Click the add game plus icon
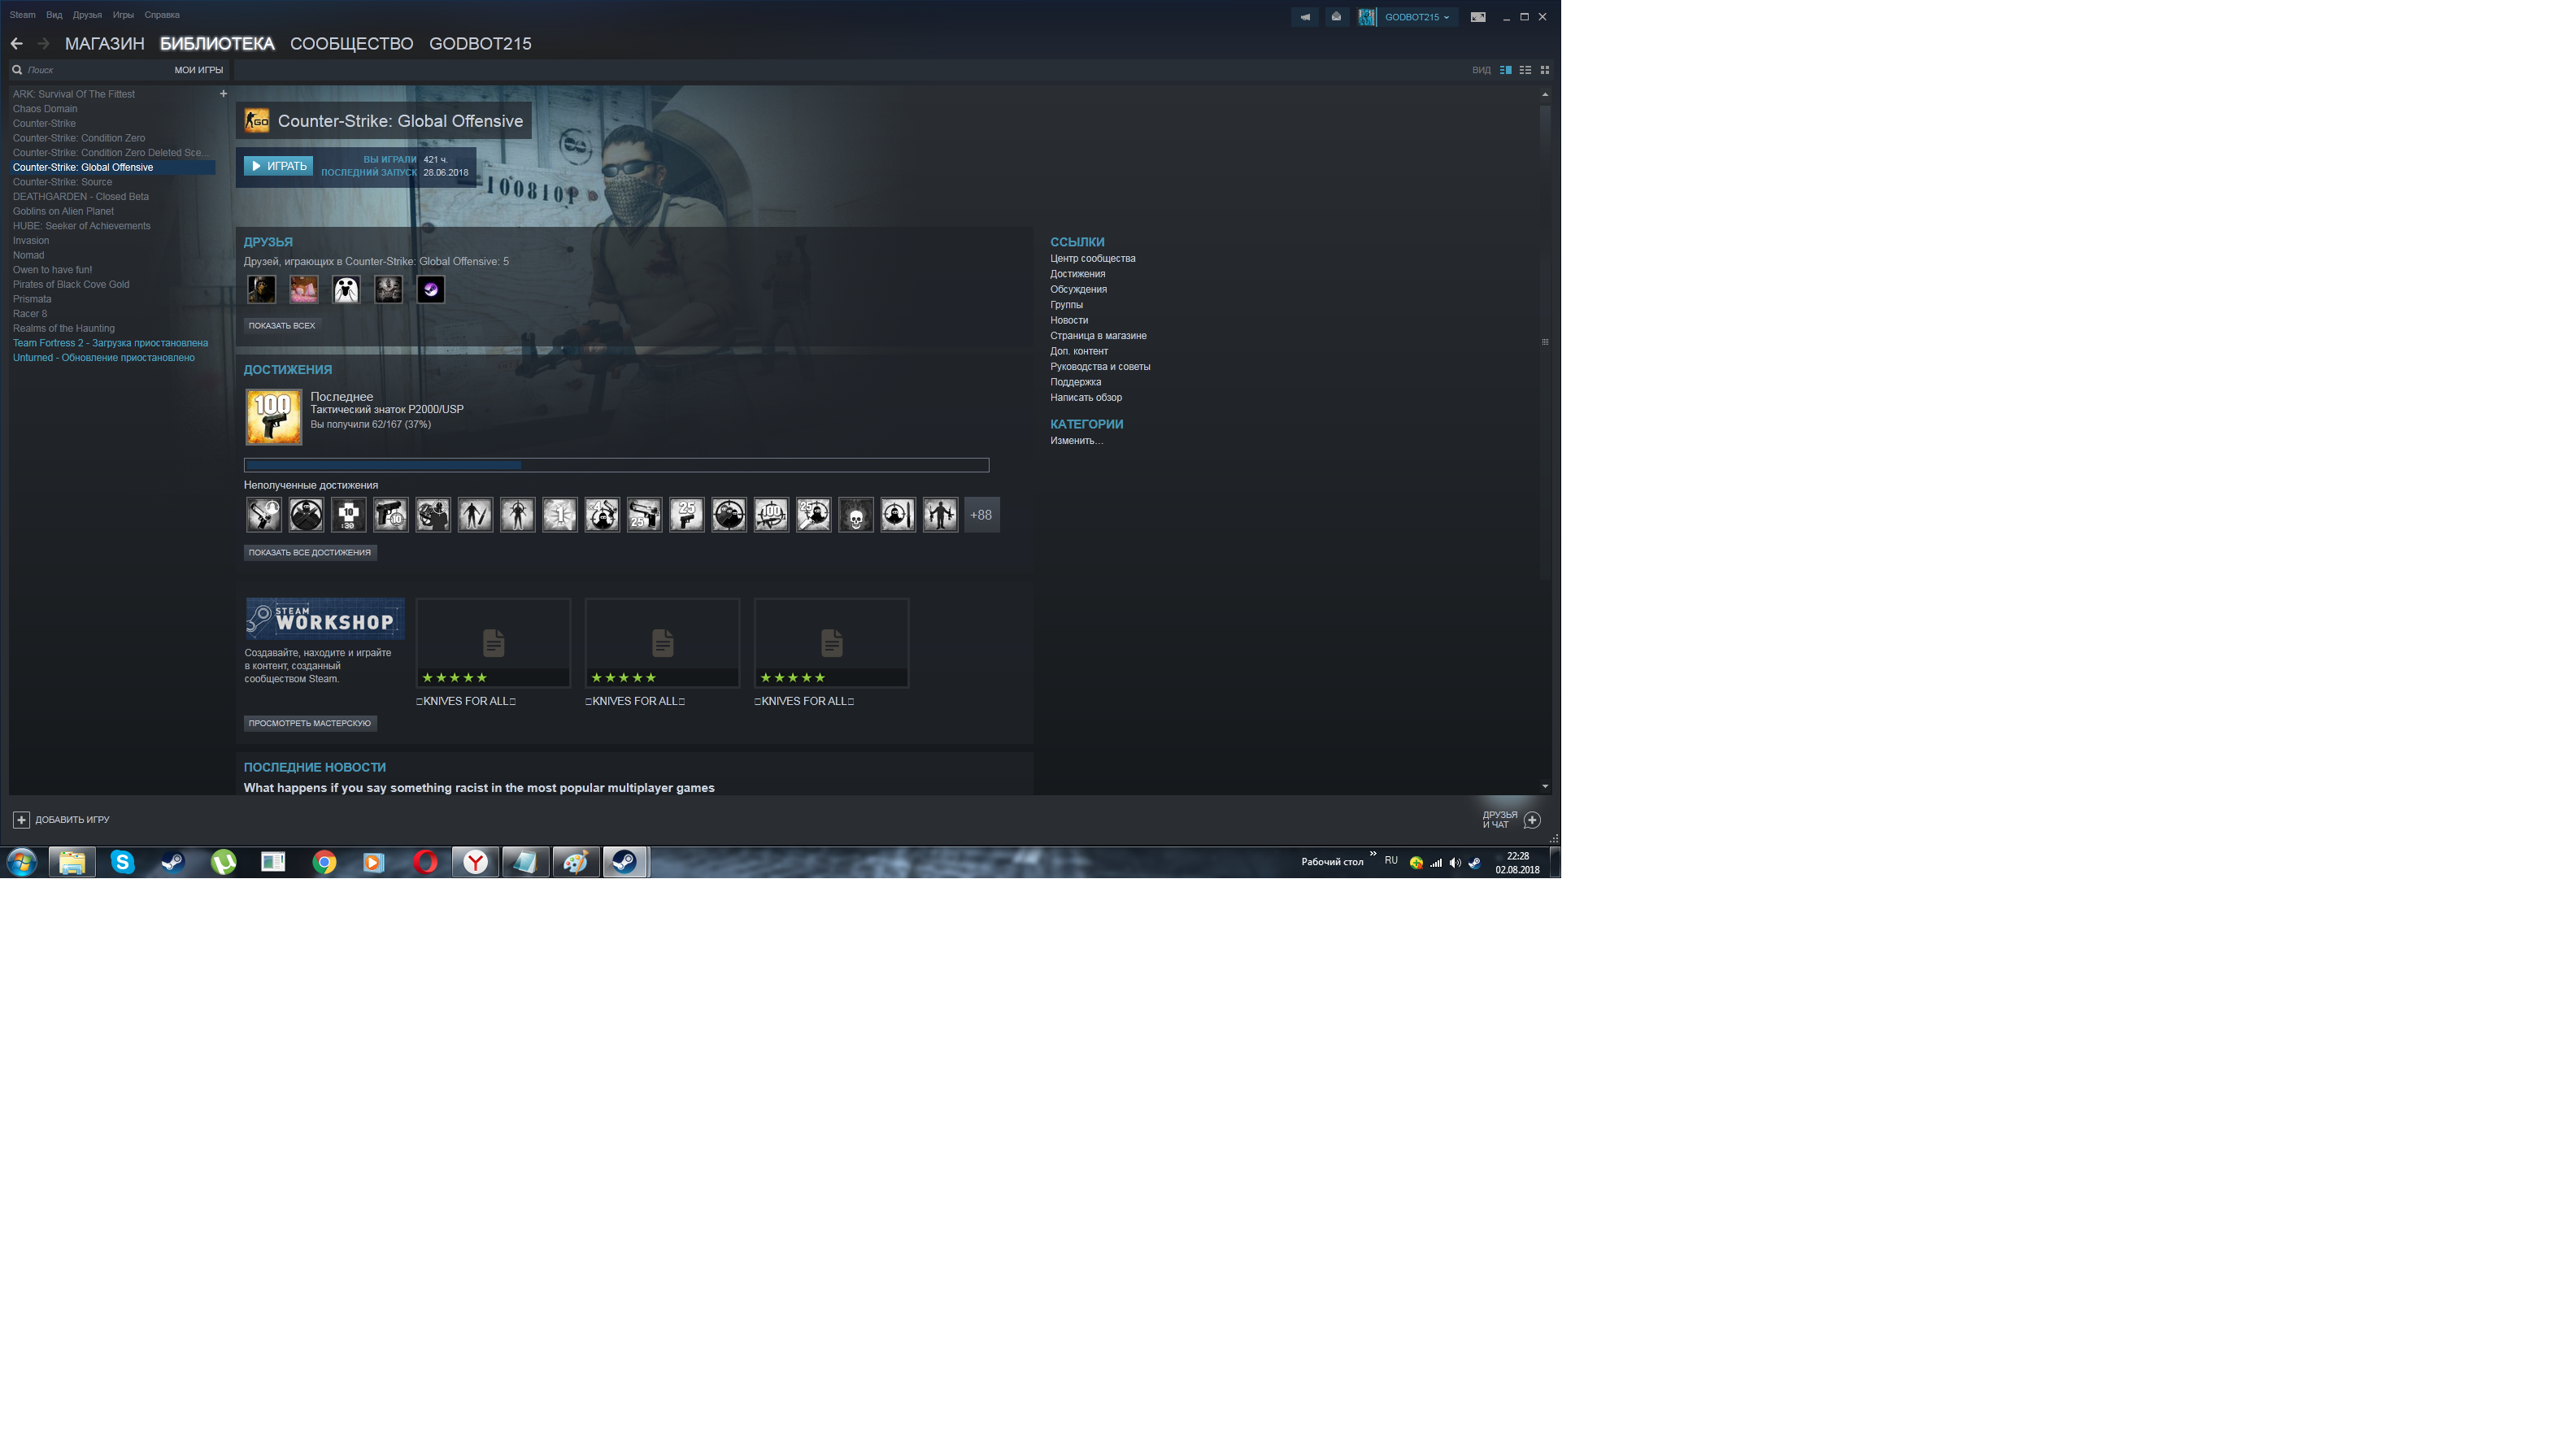This screenshot has height=1449, width=2576. (21, 820)
